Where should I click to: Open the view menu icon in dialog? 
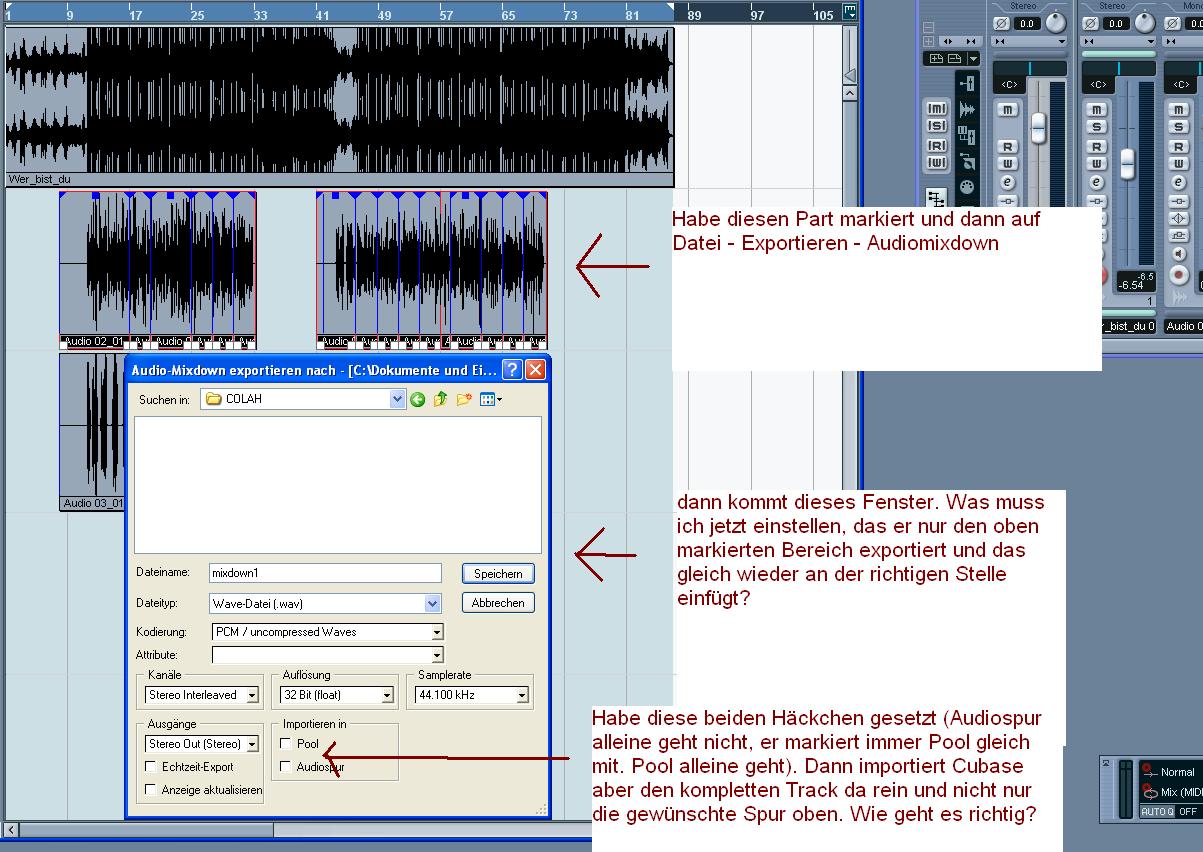490,400
